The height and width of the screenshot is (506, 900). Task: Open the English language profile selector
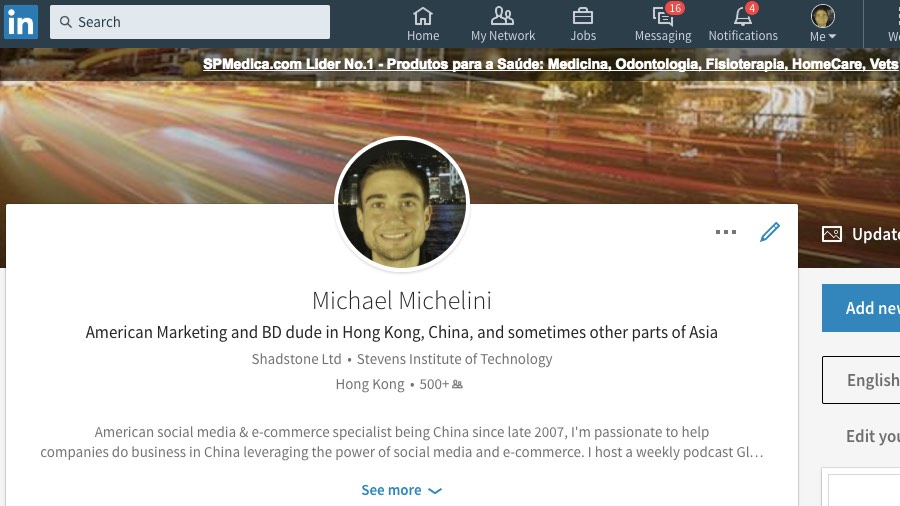coord(861,380)
